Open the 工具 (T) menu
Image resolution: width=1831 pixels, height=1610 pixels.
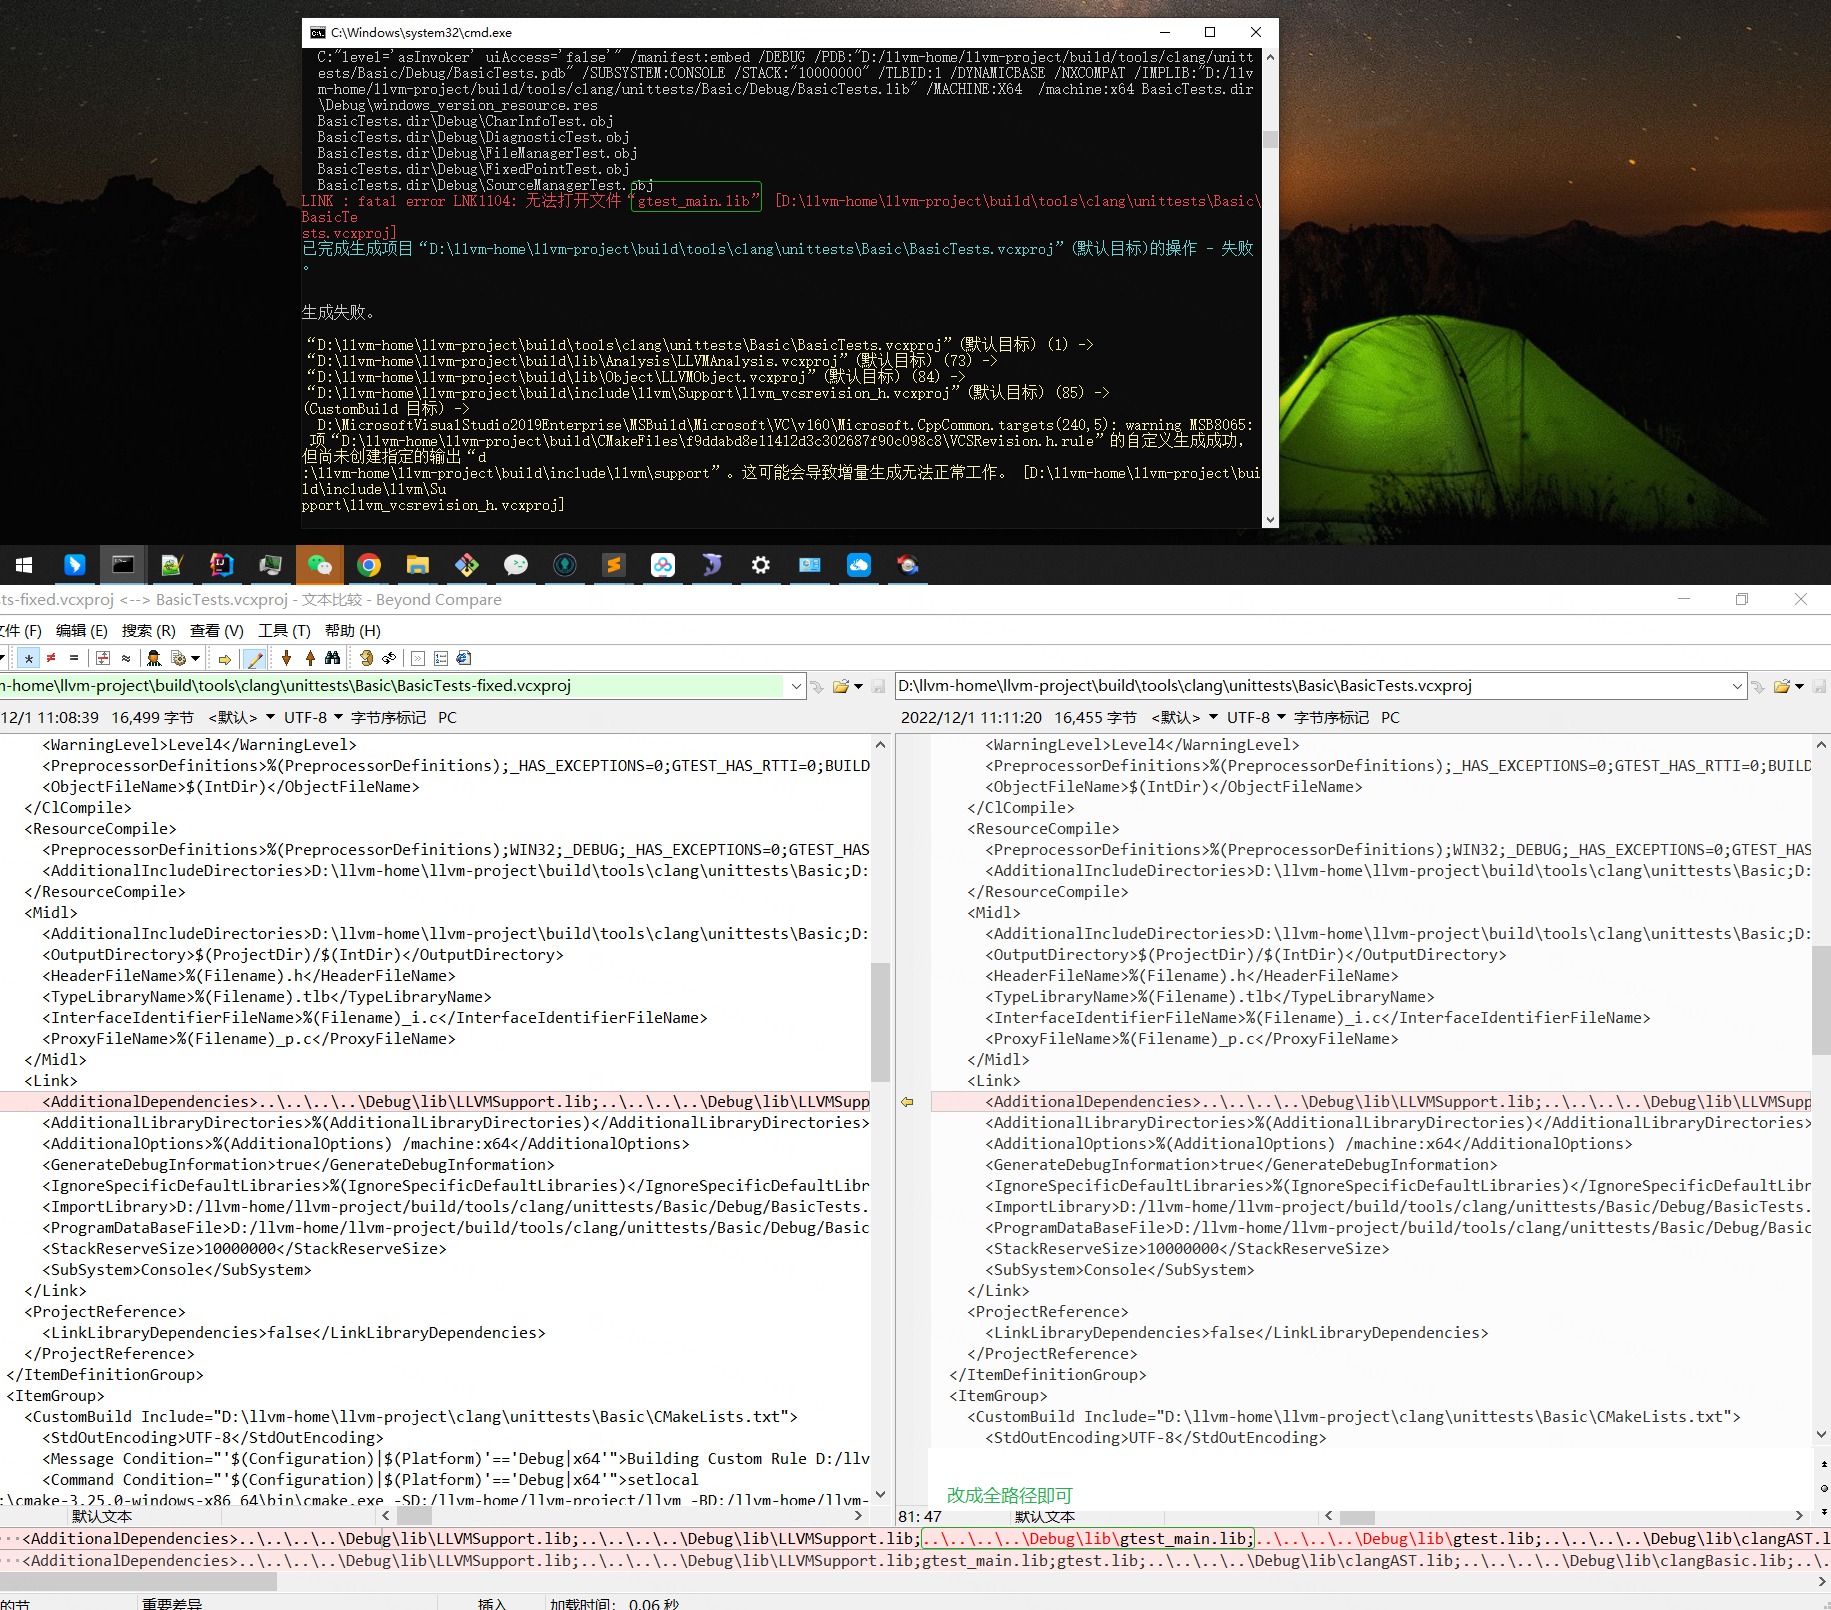(x=285, y=630)
